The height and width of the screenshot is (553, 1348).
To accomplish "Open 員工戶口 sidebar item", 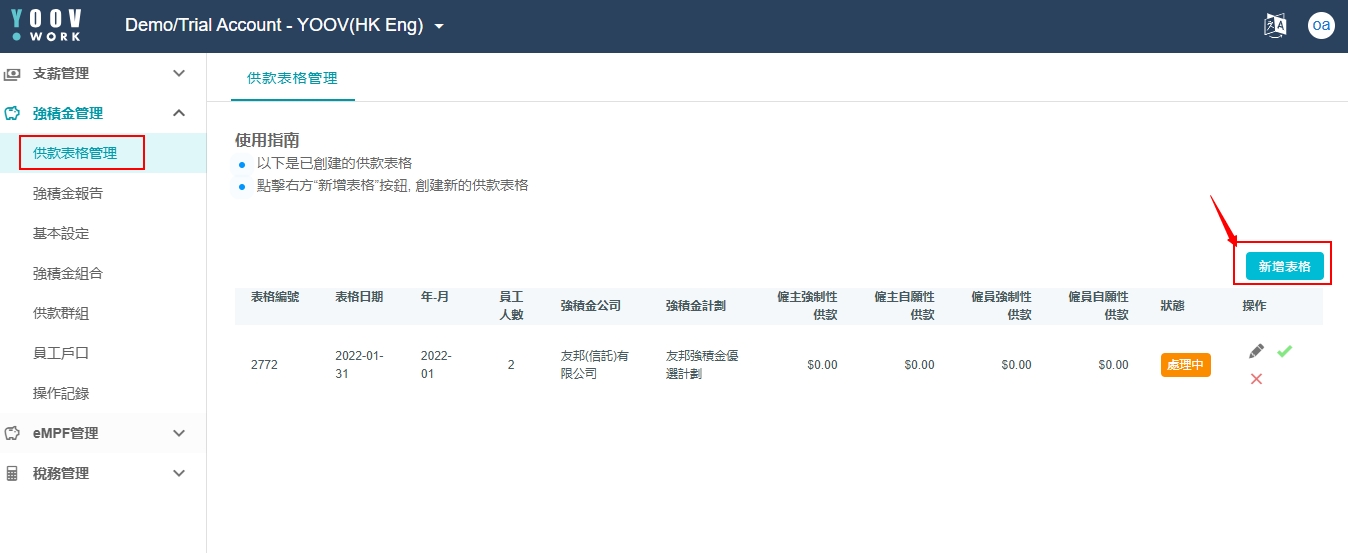I will [x=61, y=354].
